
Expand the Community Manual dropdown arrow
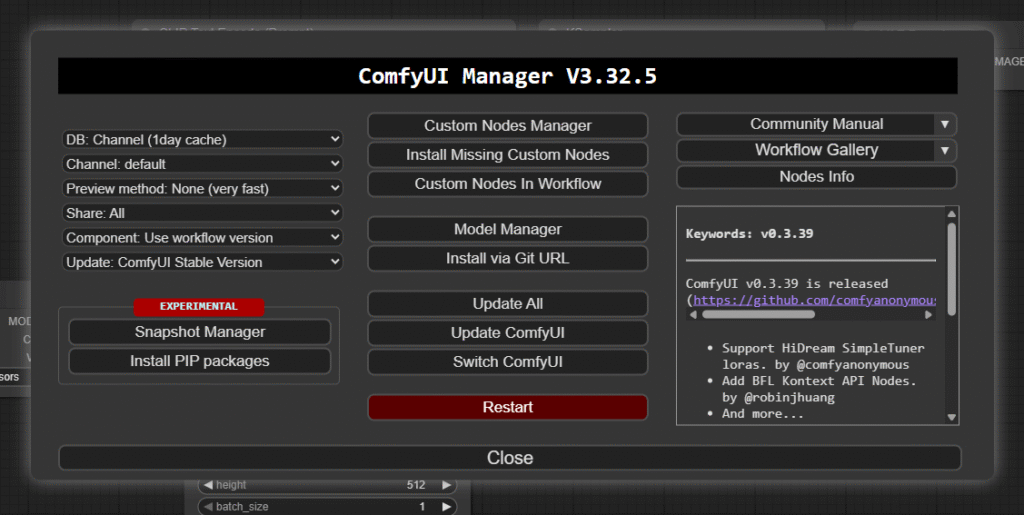tap(944, 124)
